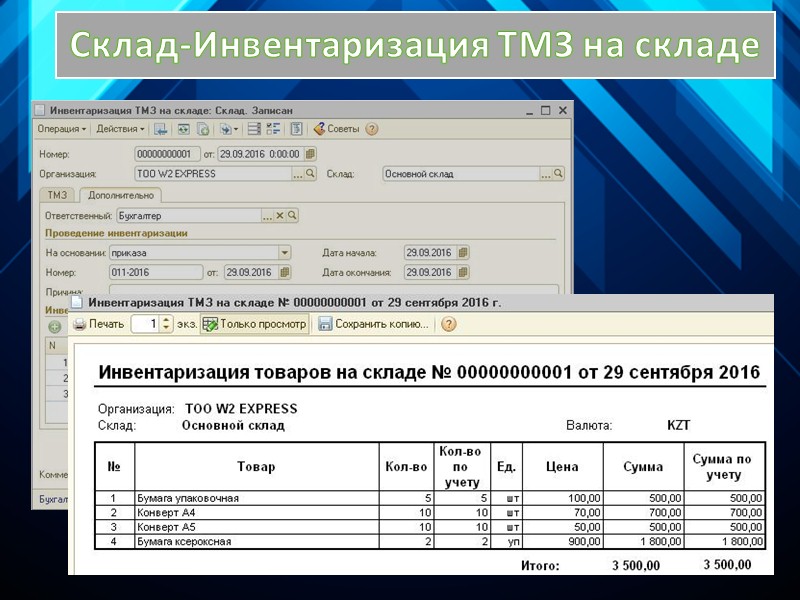Click the Товар column header

click(257, 467)
